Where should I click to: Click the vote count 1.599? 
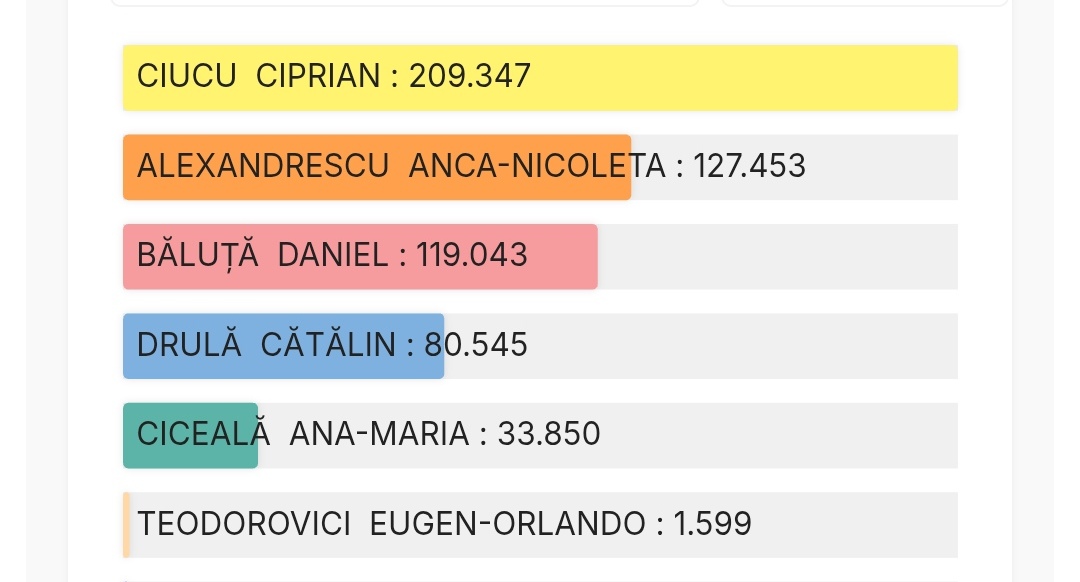pos(712,524)
